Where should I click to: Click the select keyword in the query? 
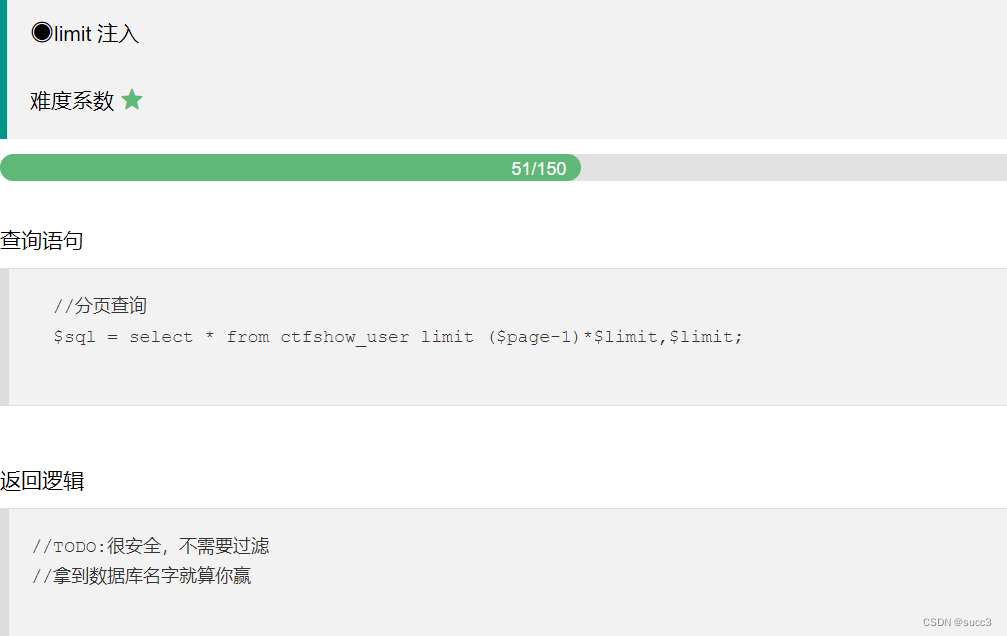(x=161, y=337)
